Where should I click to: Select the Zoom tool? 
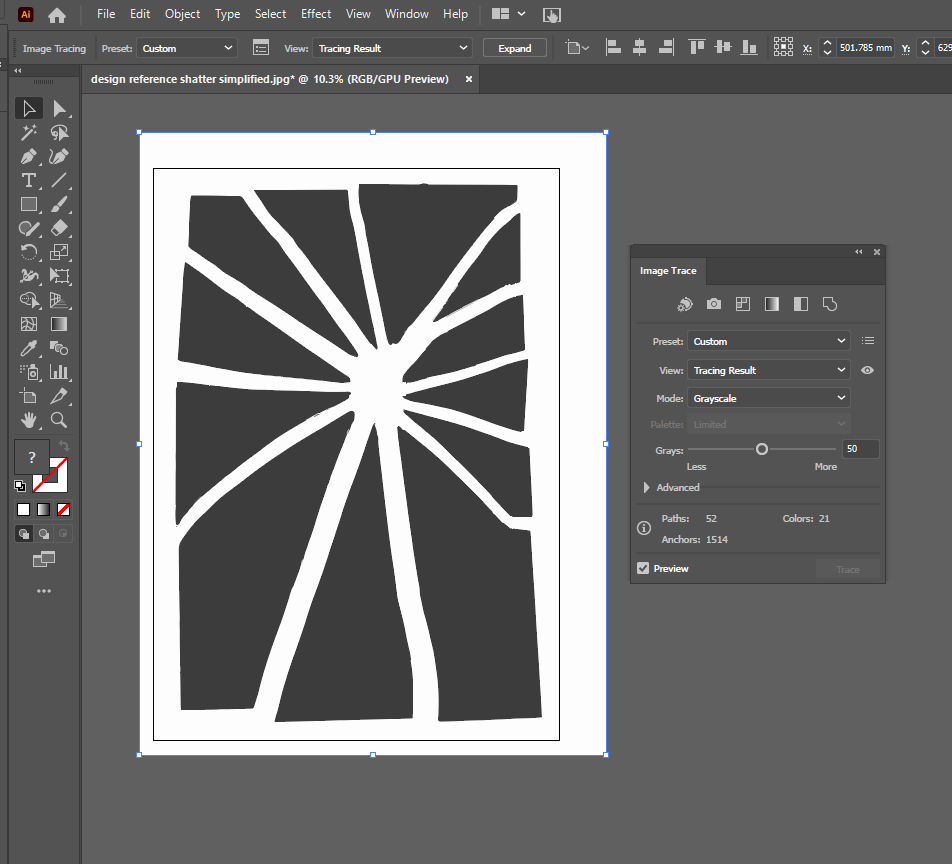tap(59, 420)
